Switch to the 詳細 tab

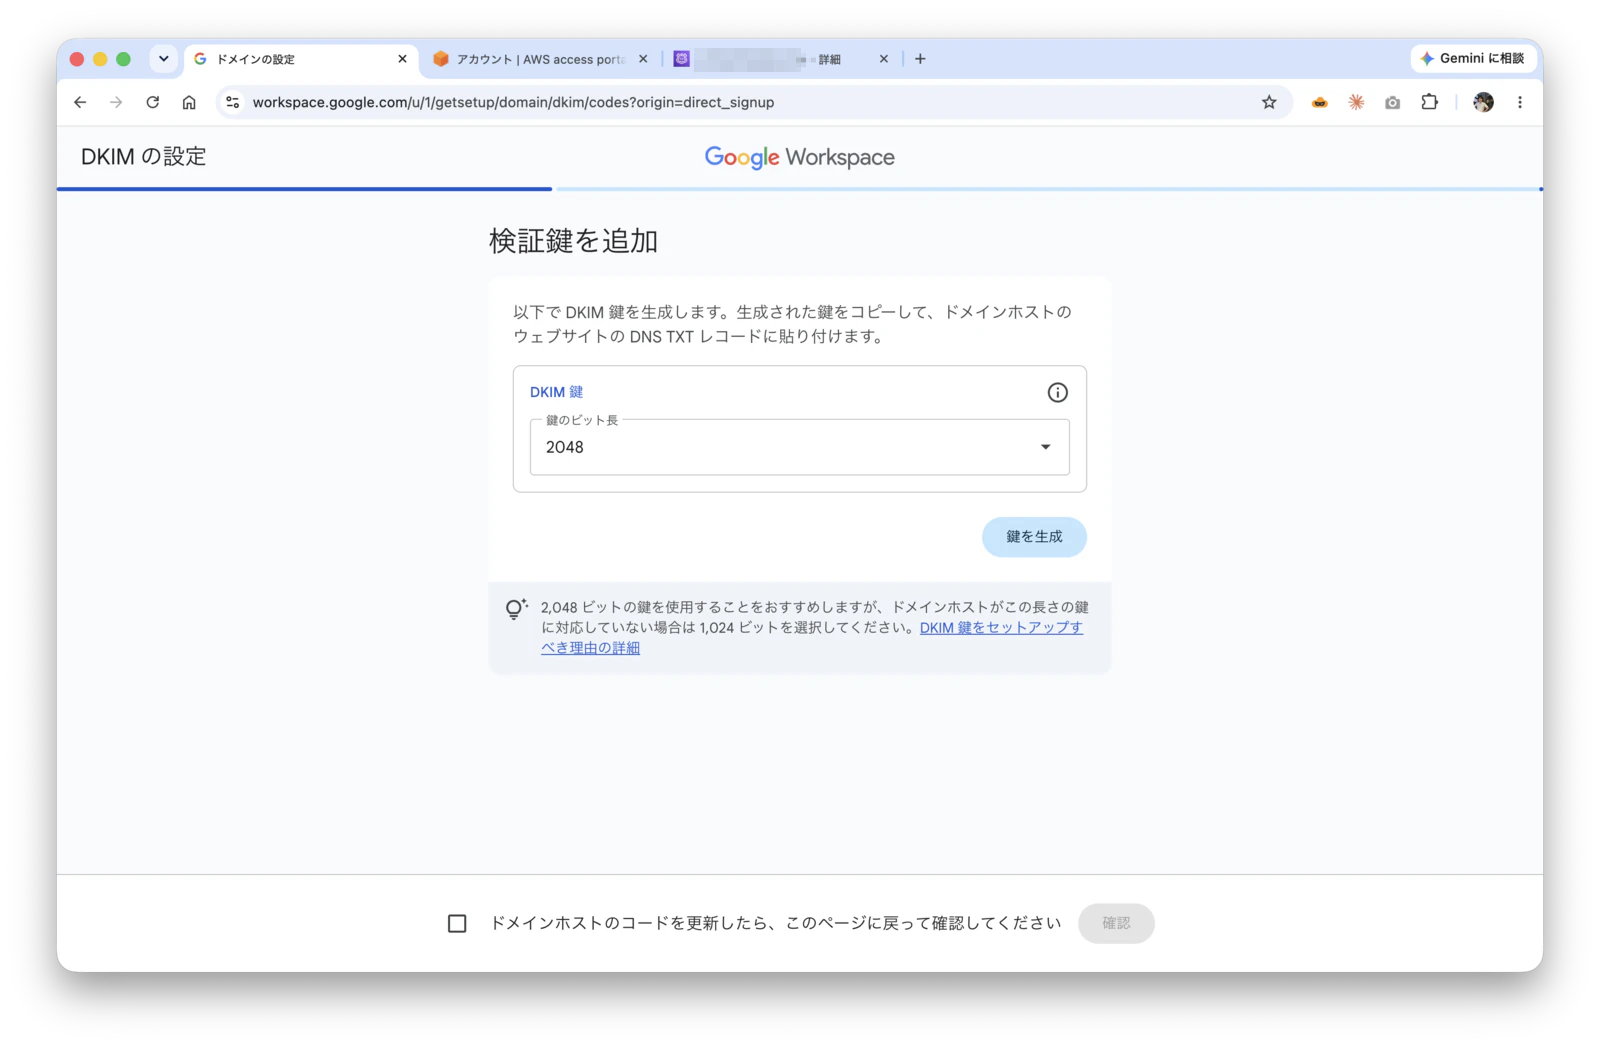coord(782,59)
